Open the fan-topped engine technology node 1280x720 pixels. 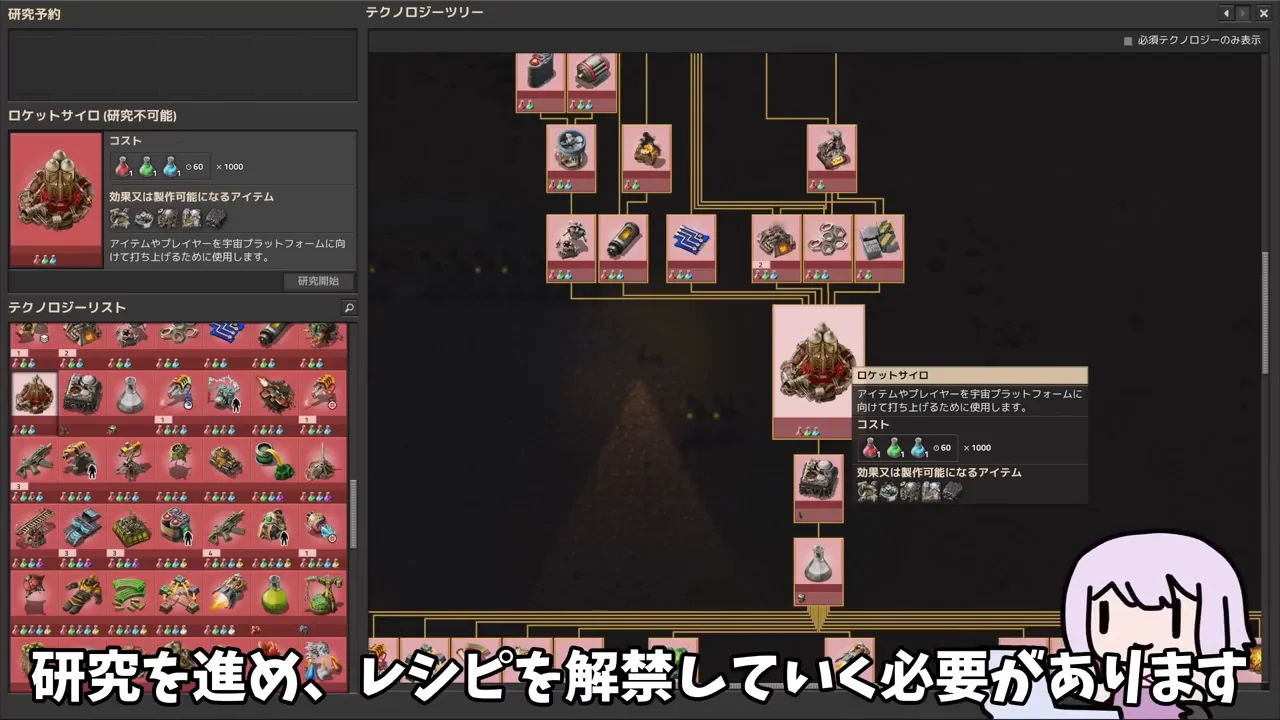pyautogui.click(x=571, y=158)
